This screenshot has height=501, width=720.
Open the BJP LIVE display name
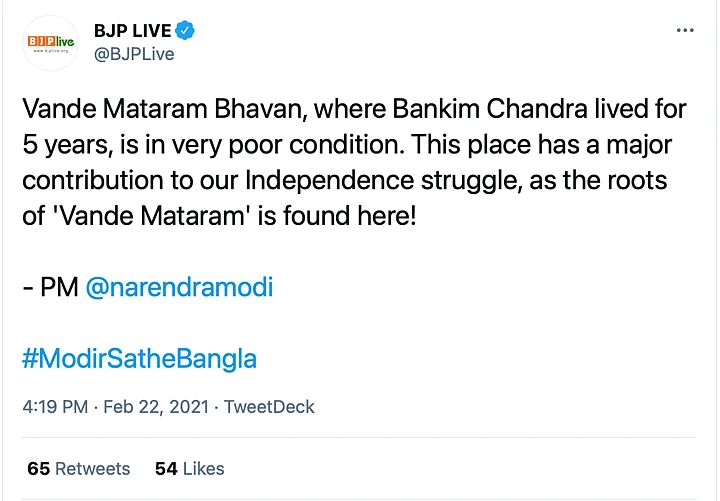coord(132,31)
